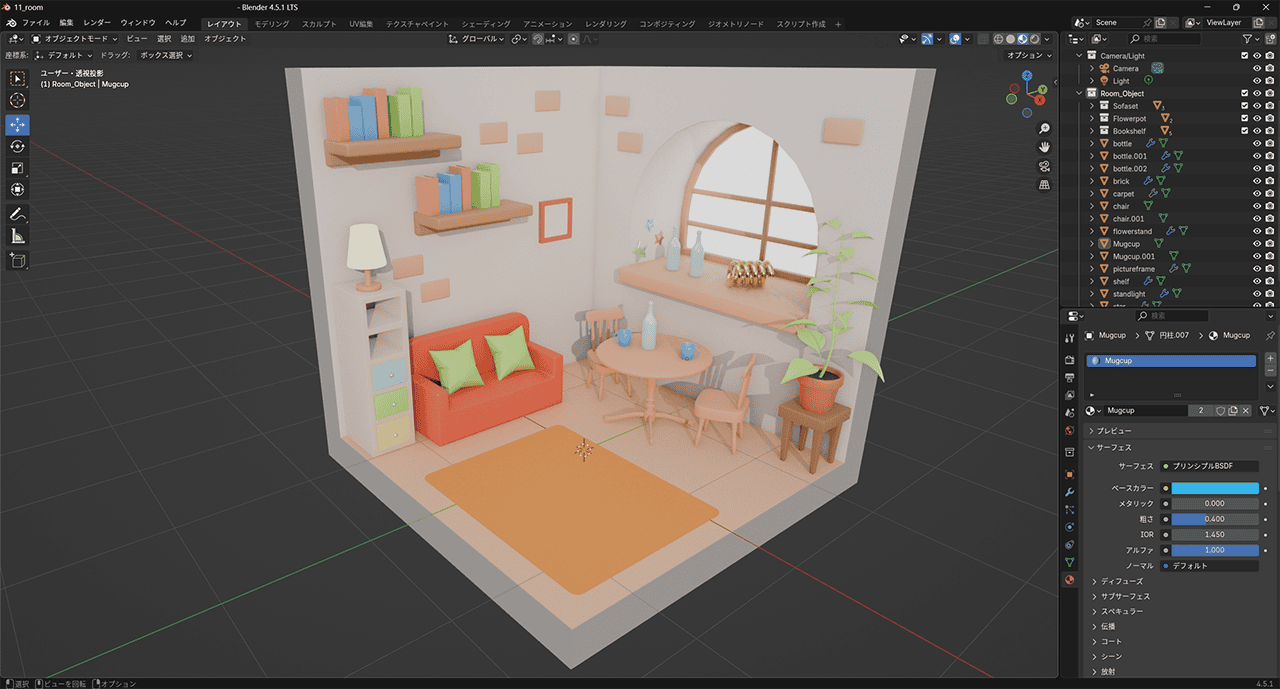The height and width of the screenshot is (689, 1280).
Task: Toggle viewport visibility of the Camera object
Action: [x=1257, y=68]
